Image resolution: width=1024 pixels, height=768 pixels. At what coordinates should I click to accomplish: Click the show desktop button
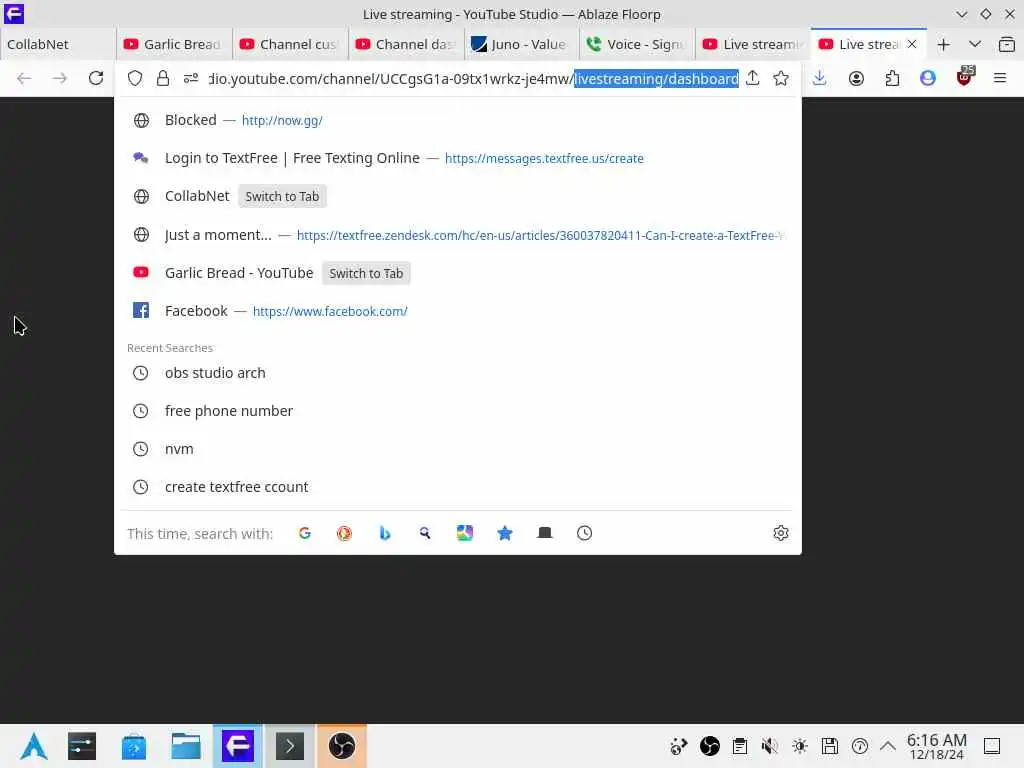992,746
